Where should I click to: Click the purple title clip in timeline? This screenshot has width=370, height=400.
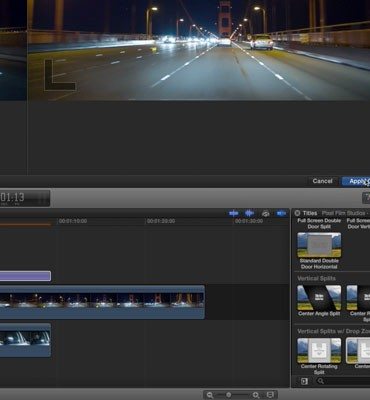point(25,276)
